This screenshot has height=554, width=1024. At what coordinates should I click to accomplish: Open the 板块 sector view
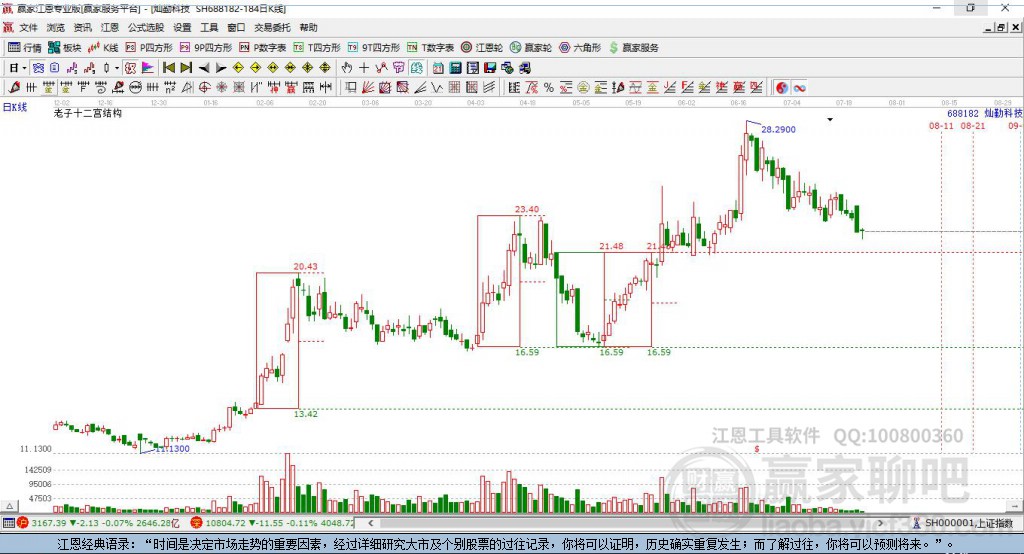[x=64, y=48]
